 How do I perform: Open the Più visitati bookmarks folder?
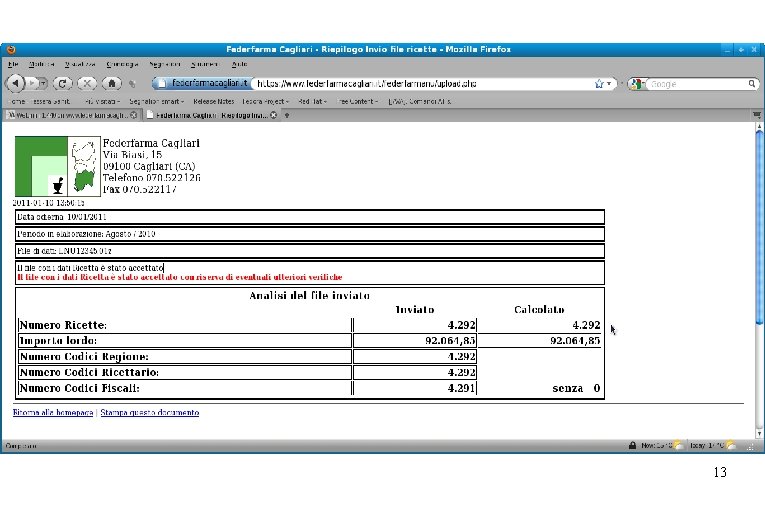(x=102, y=102)
